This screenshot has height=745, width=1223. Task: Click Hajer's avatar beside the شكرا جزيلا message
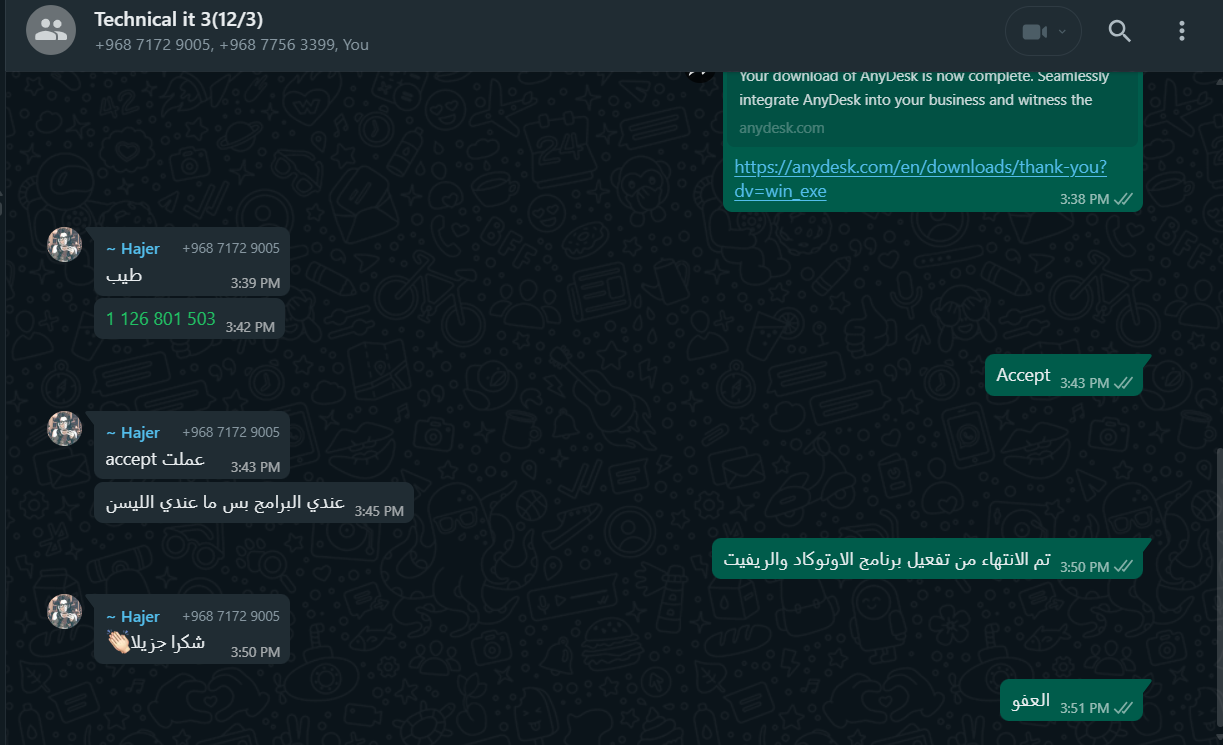pos(65,612)
